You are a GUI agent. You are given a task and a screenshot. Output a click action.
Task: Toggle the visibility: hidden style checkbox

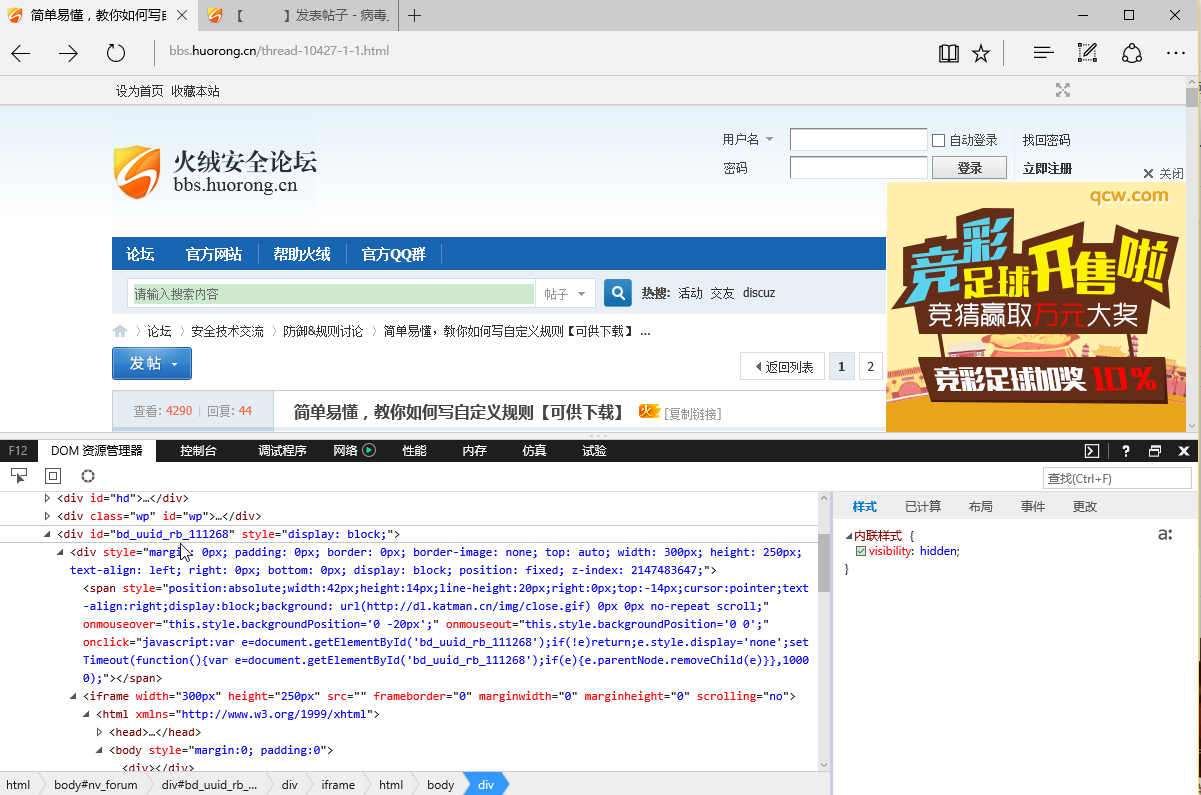(861, 551)
